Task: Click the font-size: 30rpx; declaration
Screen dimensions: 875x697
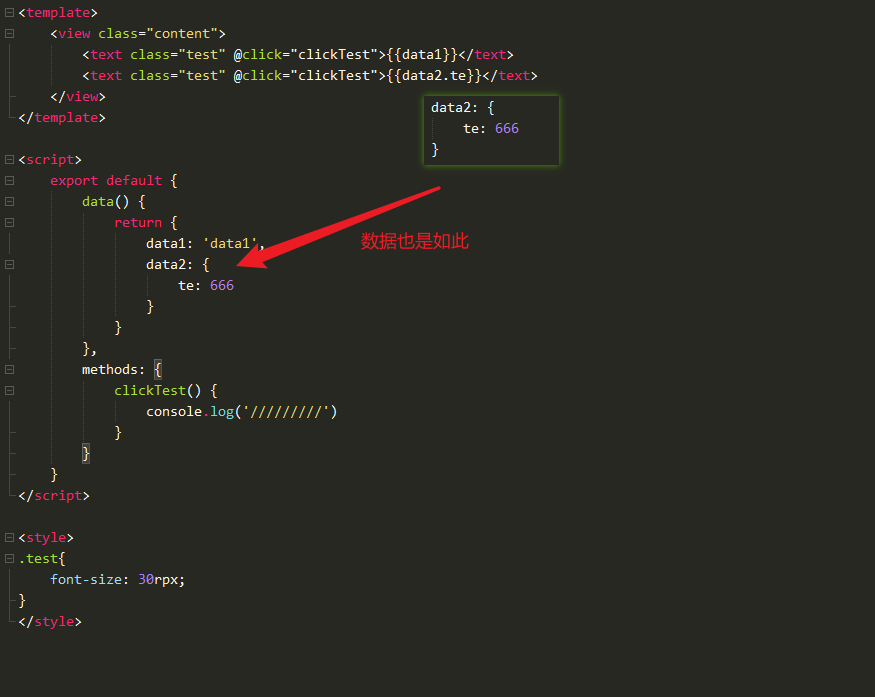Action: click(118, 580)
